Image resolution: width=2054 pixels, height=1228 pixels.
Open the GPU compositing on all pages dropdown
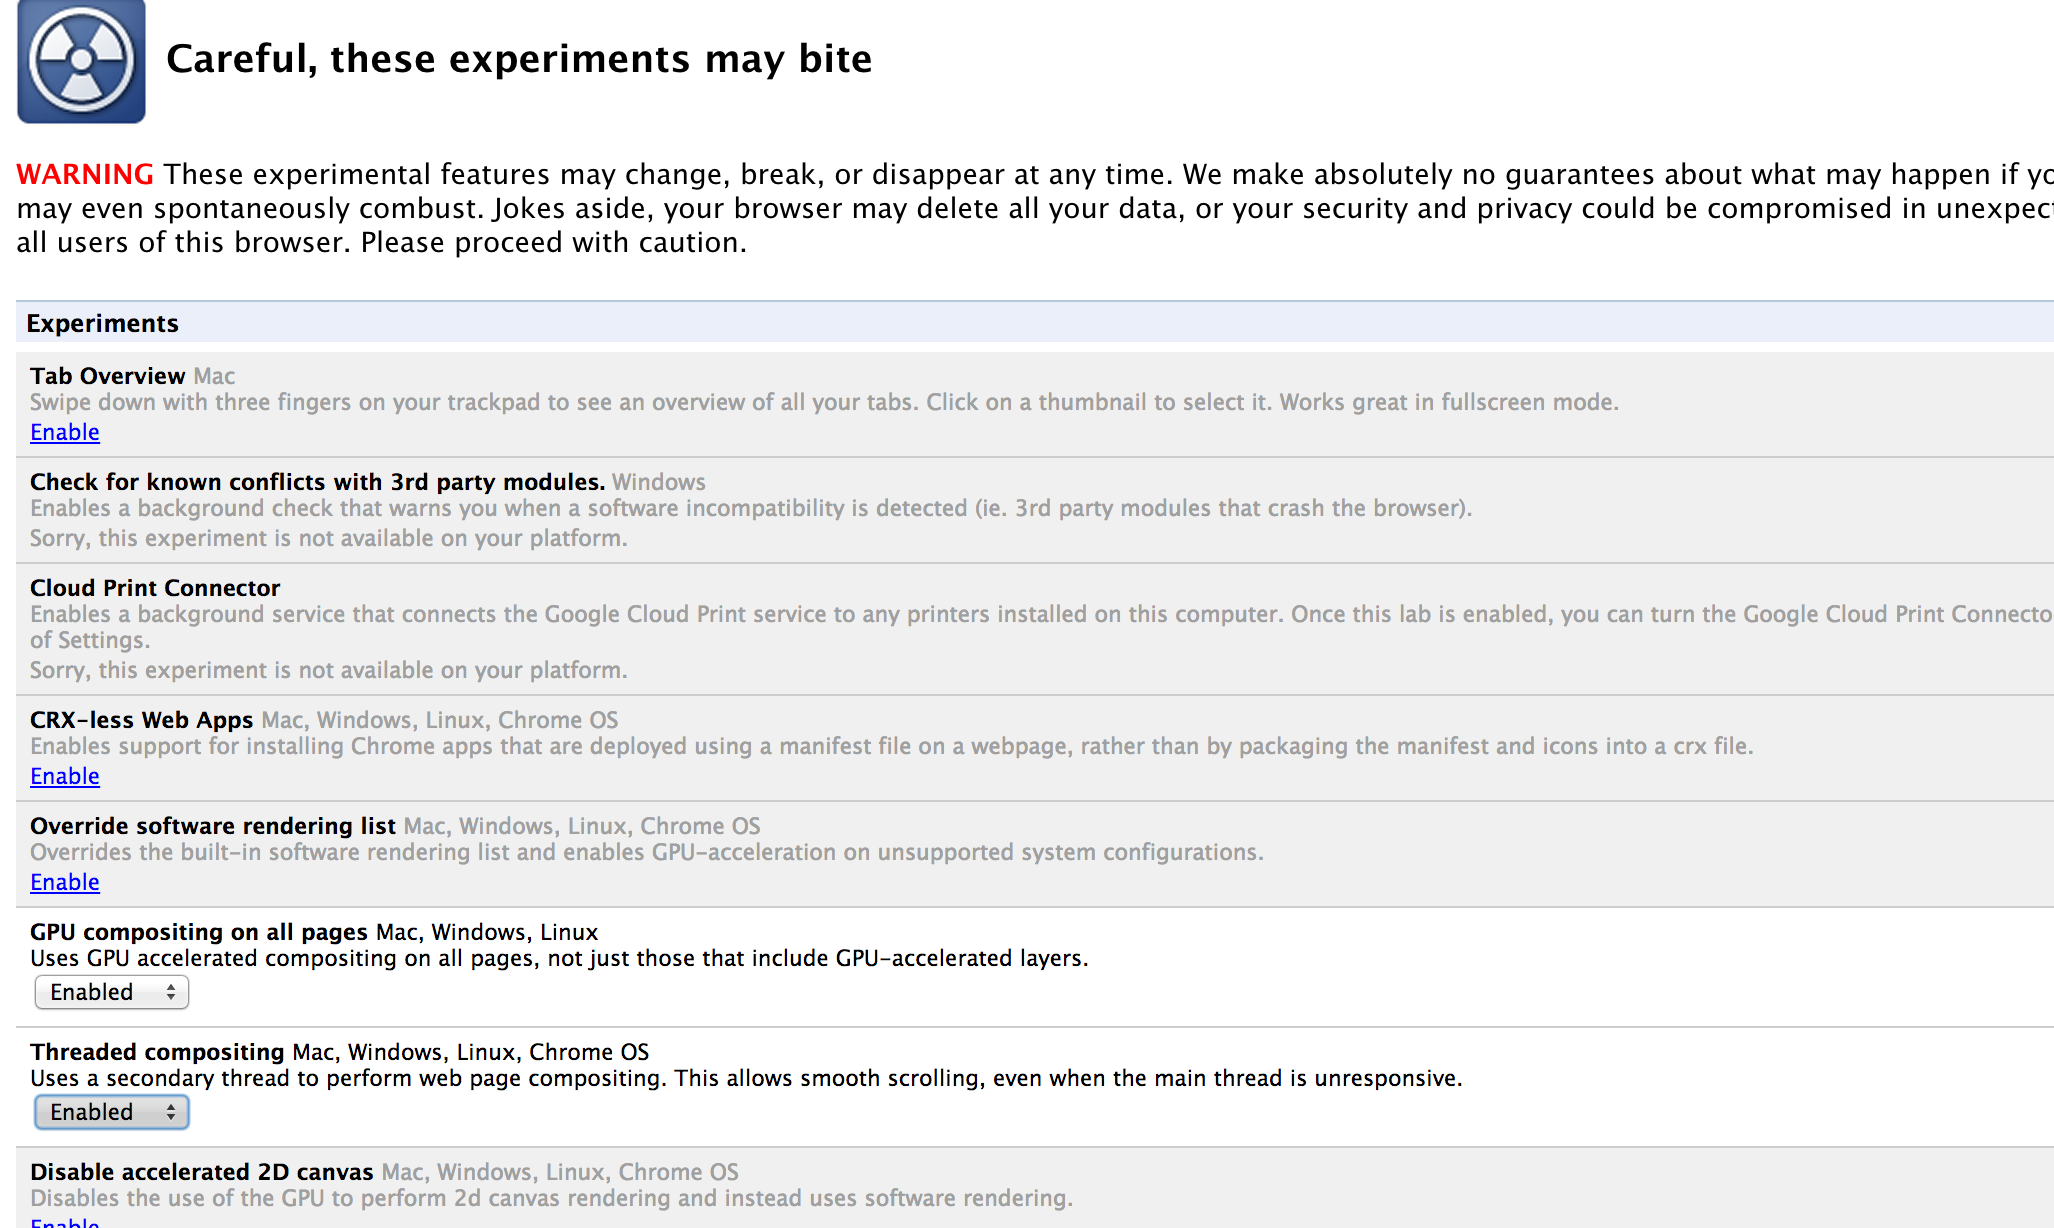tap(112, 992)
